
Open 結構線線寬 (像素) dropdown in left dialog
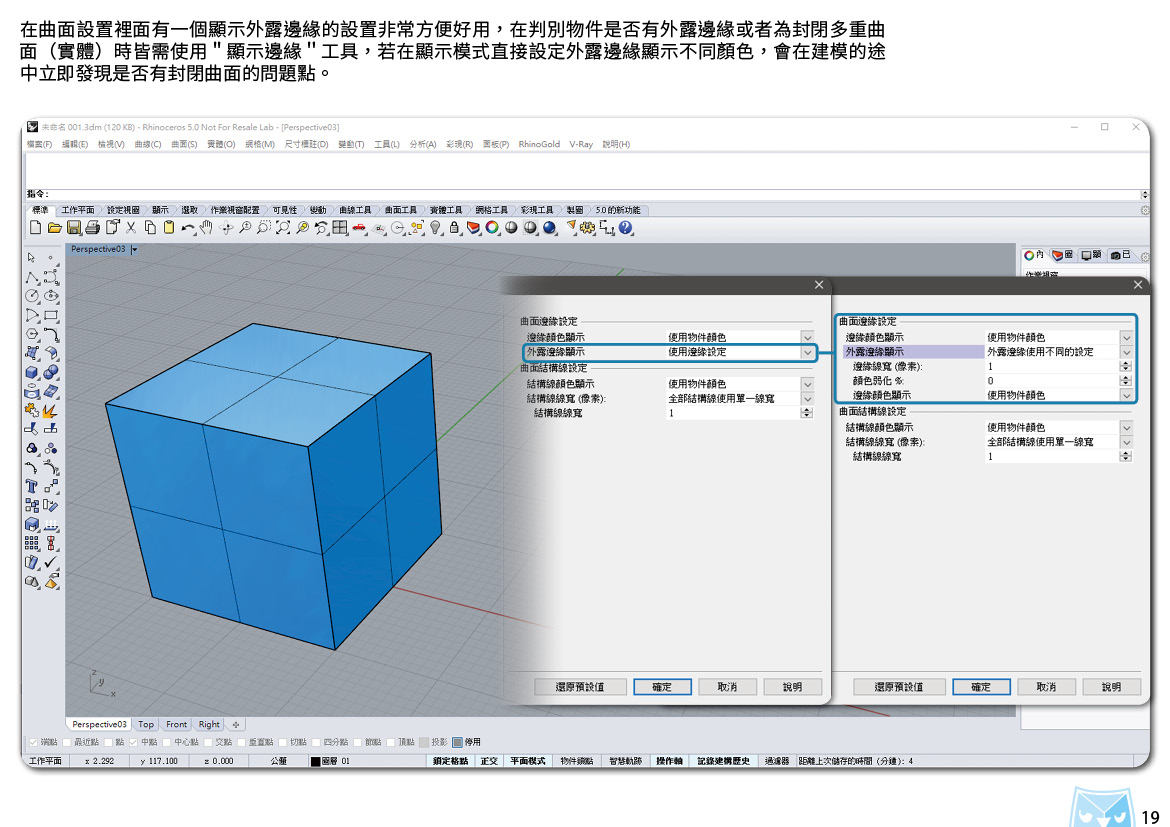(x=807, y=399)
